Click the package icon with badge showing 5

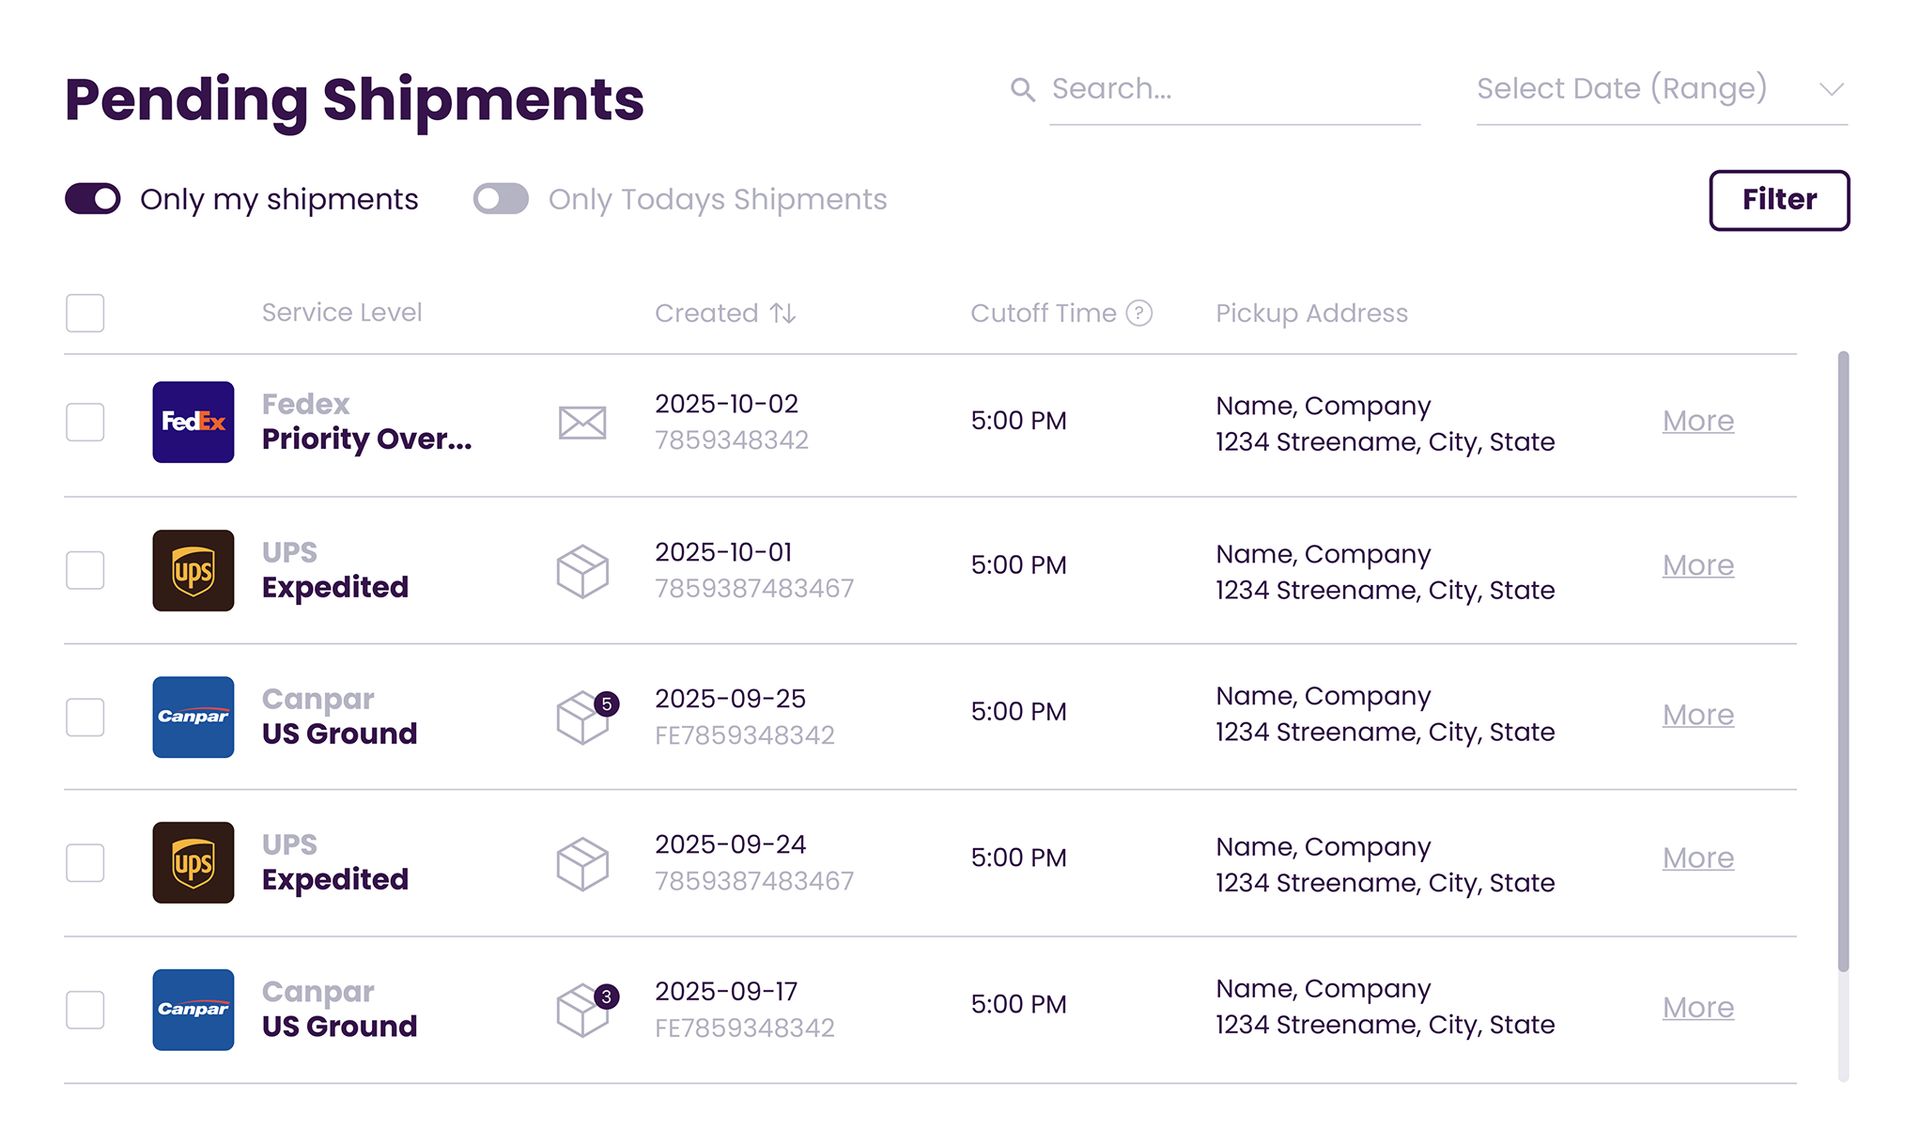(x=582, y=716)
